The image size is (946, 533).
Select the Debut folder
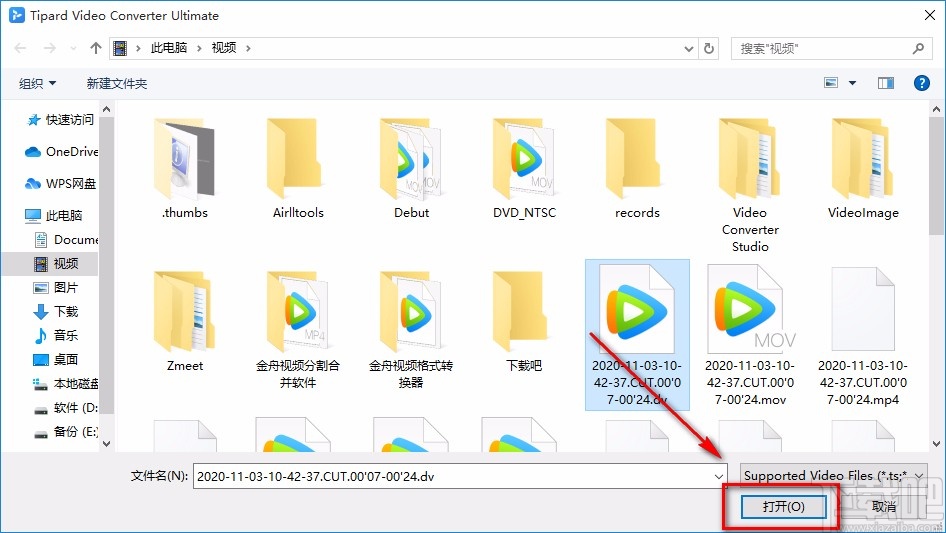(x=411, y=169)
